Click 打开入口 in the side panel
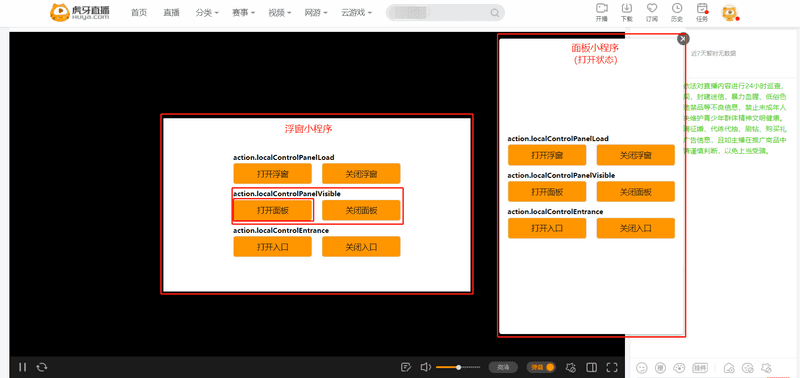 tap(547, 228)
